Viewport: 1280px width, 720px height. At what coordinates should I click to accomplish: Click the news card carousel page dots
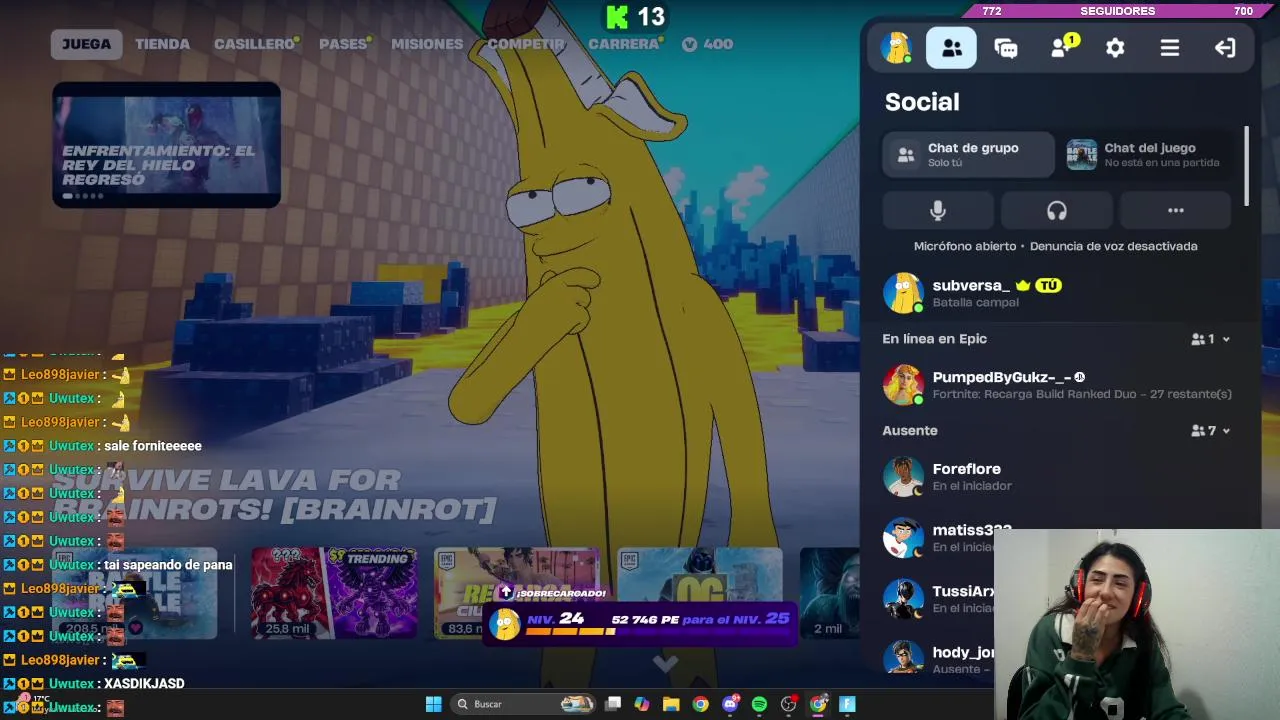(84, 196)
